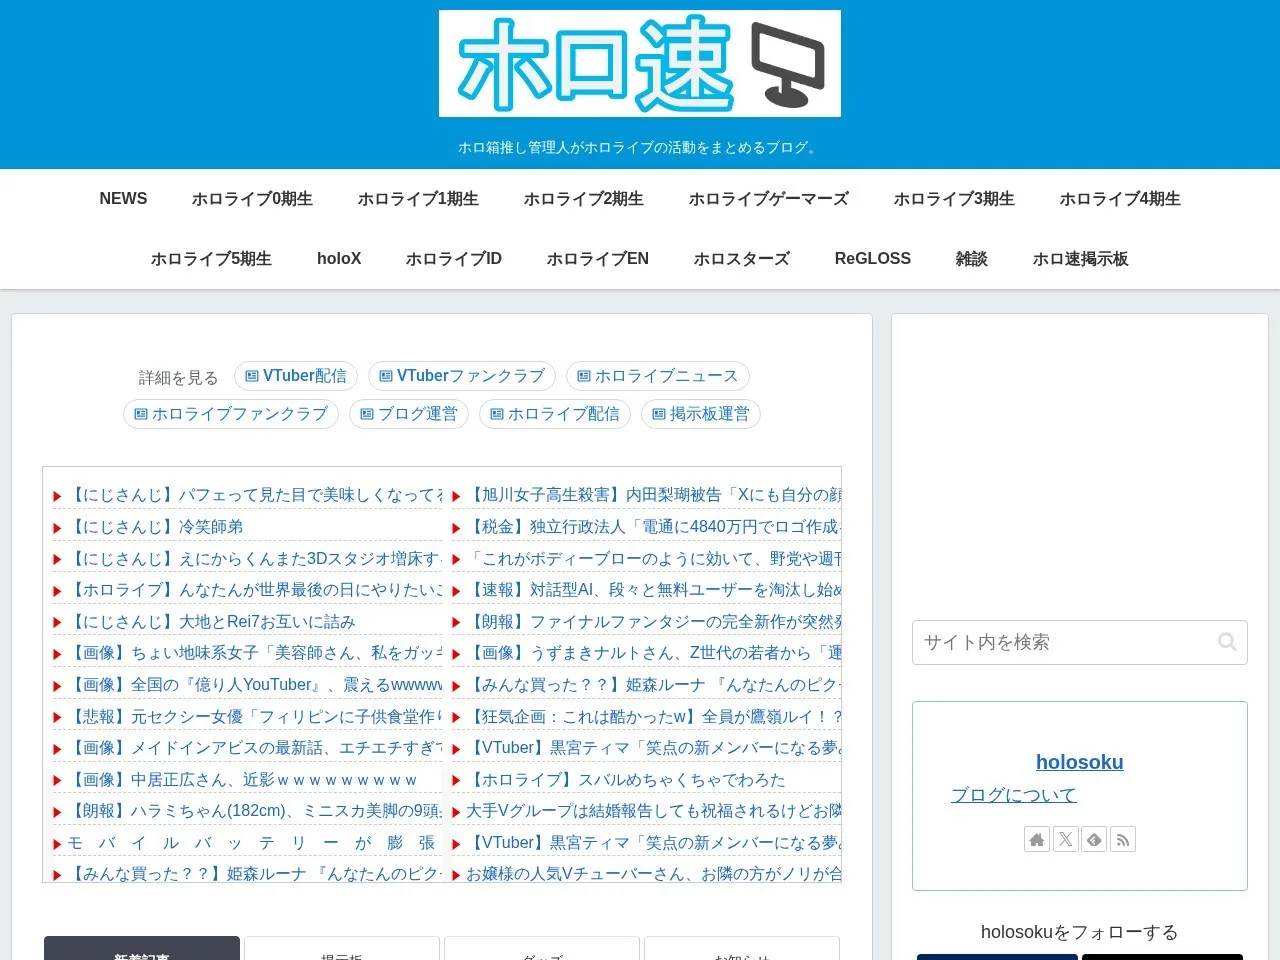Open 【にじさんじ】パフェって見た目で headline
The height and width of the screenshot is (960, 1280).
coord(255,495)
